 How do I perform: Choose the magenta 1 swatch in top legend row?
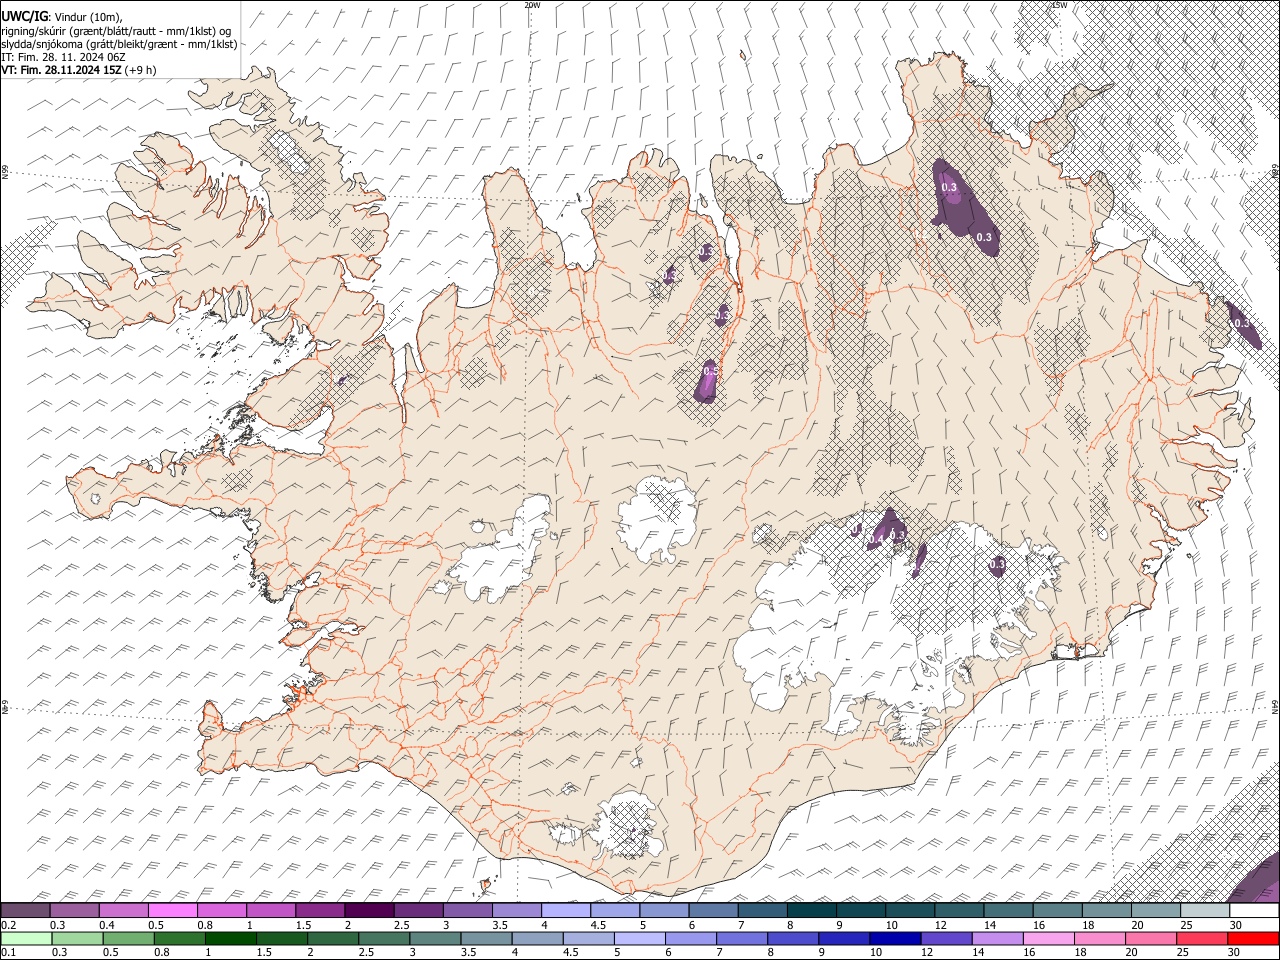271,911
